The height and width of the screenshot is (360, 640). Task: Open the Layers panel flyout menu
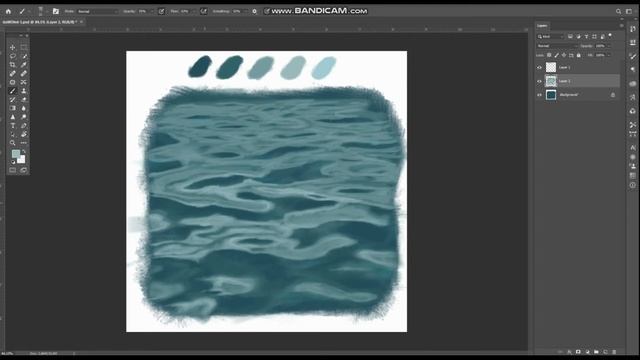click(622, 26)
